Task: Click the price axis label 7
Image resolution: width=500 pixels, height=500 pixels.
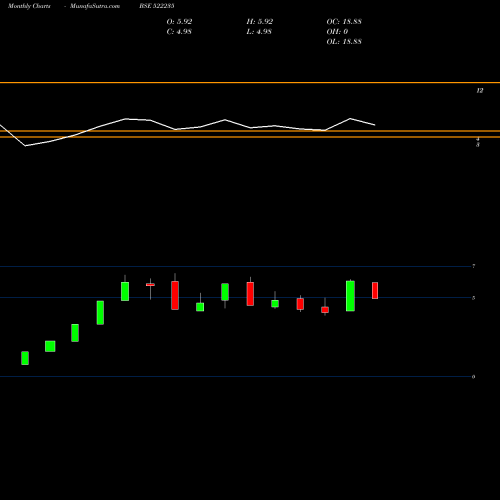Action: (474, 266)
